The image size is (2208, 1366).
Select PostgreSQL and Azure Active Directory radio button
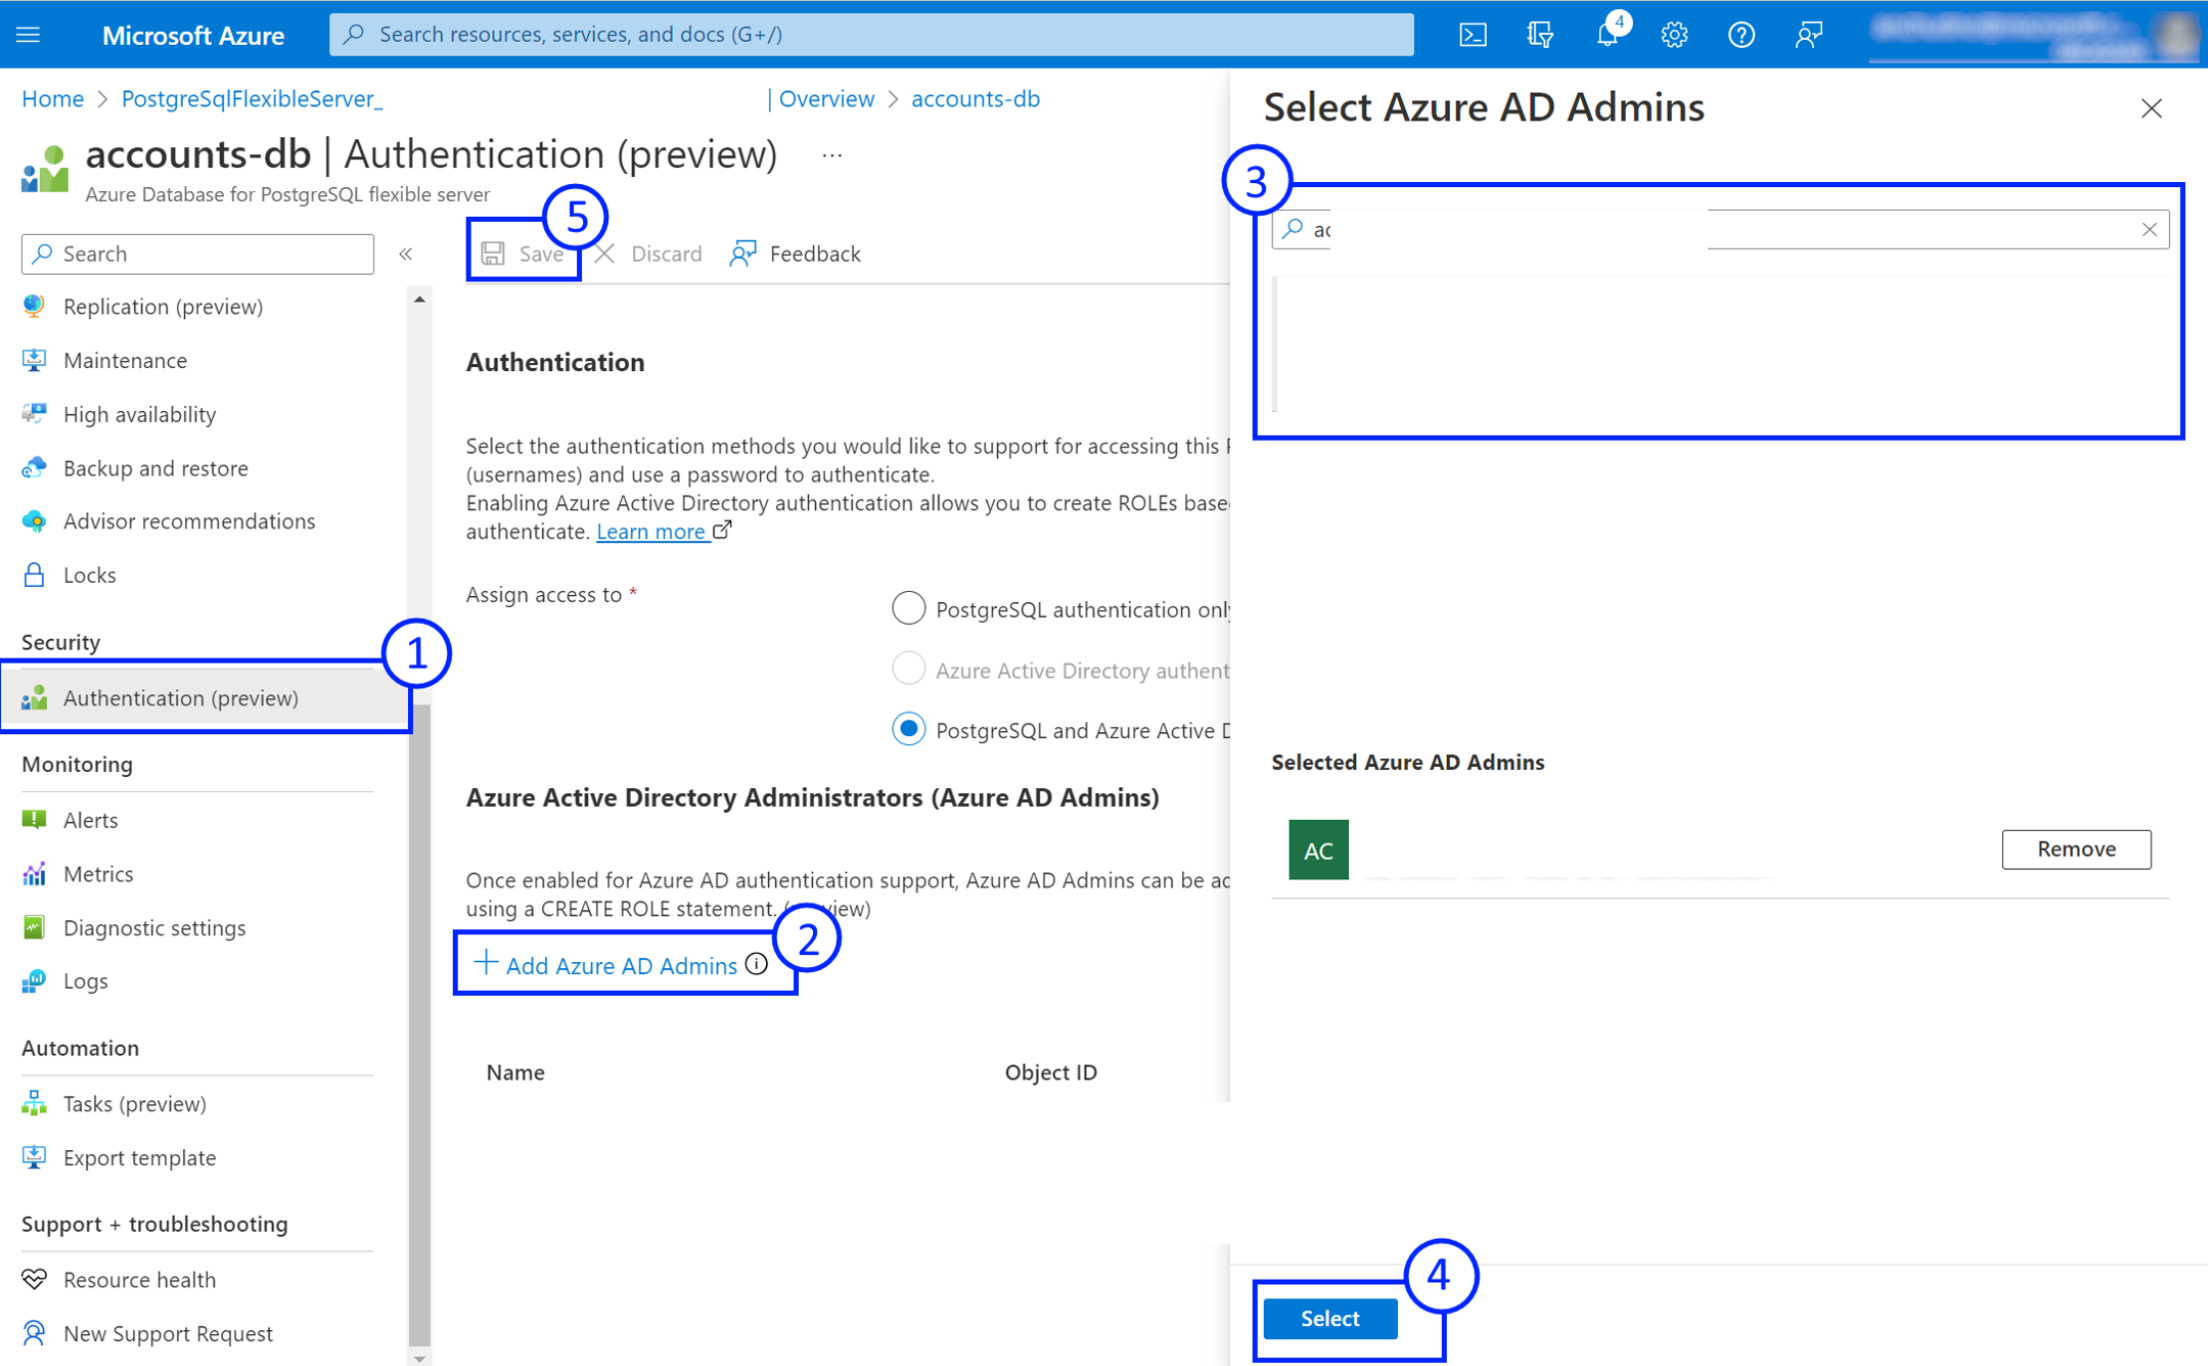tap(910, 729)
